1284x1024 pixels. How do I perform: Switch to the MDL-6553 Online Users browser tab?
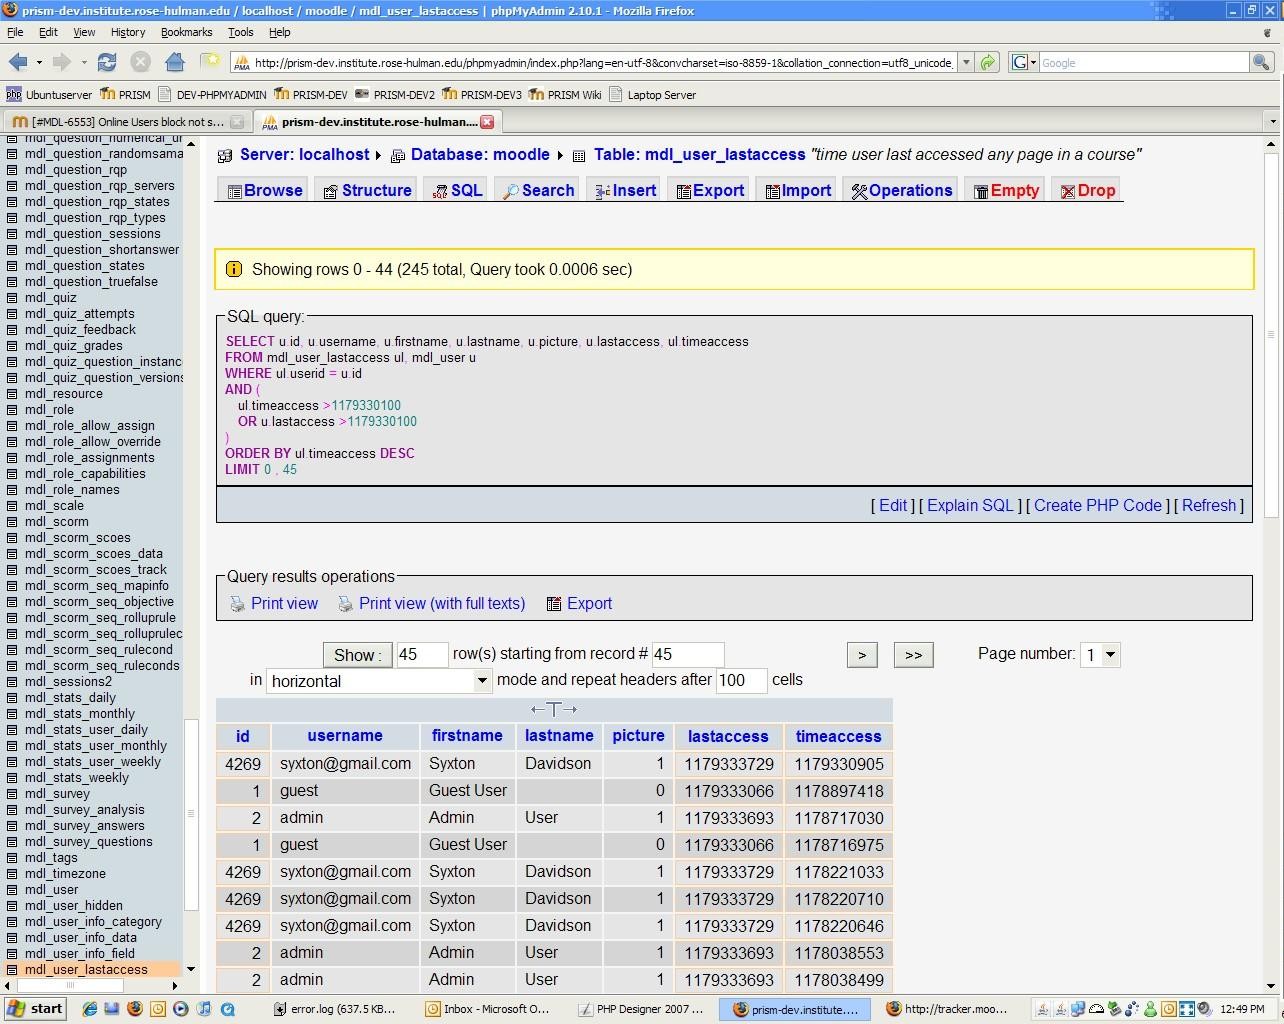point(126,122)
